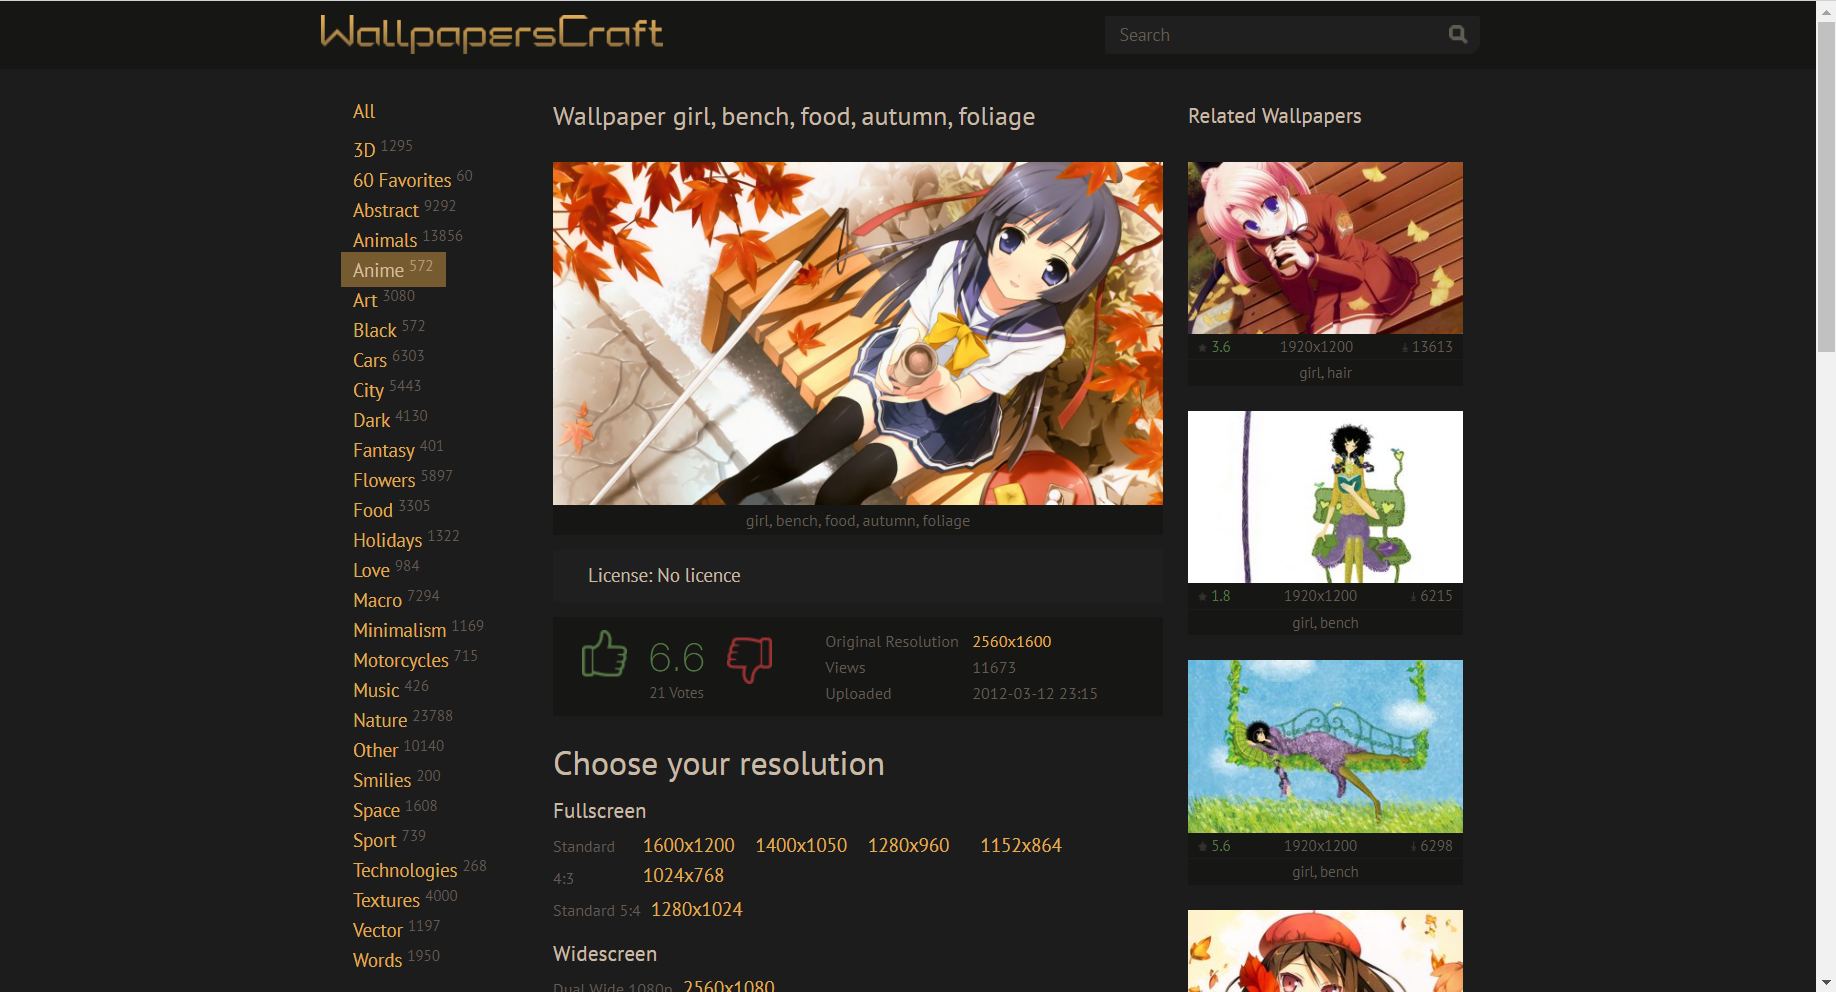Image resolution: width=1836 pixels, height=992 pixels.
Task: Open the related wallpaper with green bench
Action: pos(1325,497)
